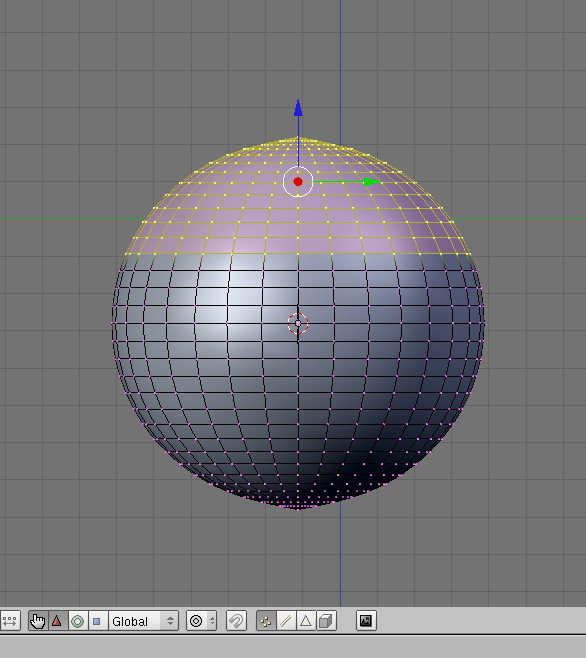Image resolution: width=586 pixels, height=658 pixels.
Task: Switch to face select mode
Action: [306, 621]
